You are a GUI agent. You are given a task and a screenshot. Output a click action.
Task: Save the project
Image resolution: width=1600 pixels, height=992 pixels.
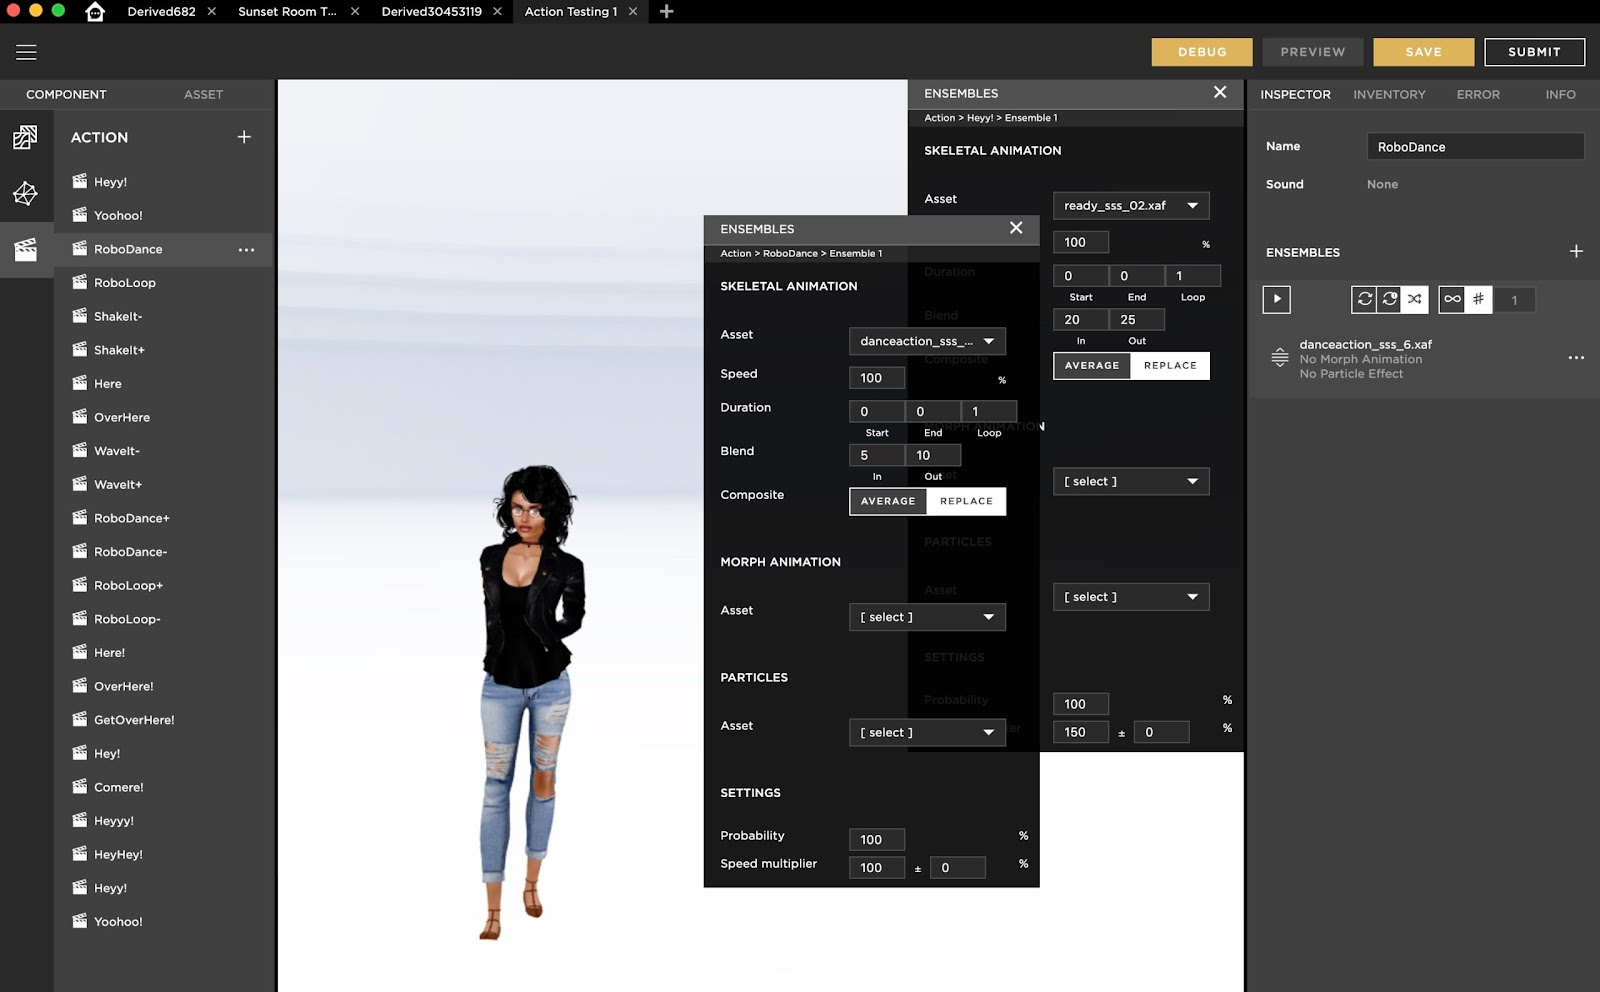1424,52
